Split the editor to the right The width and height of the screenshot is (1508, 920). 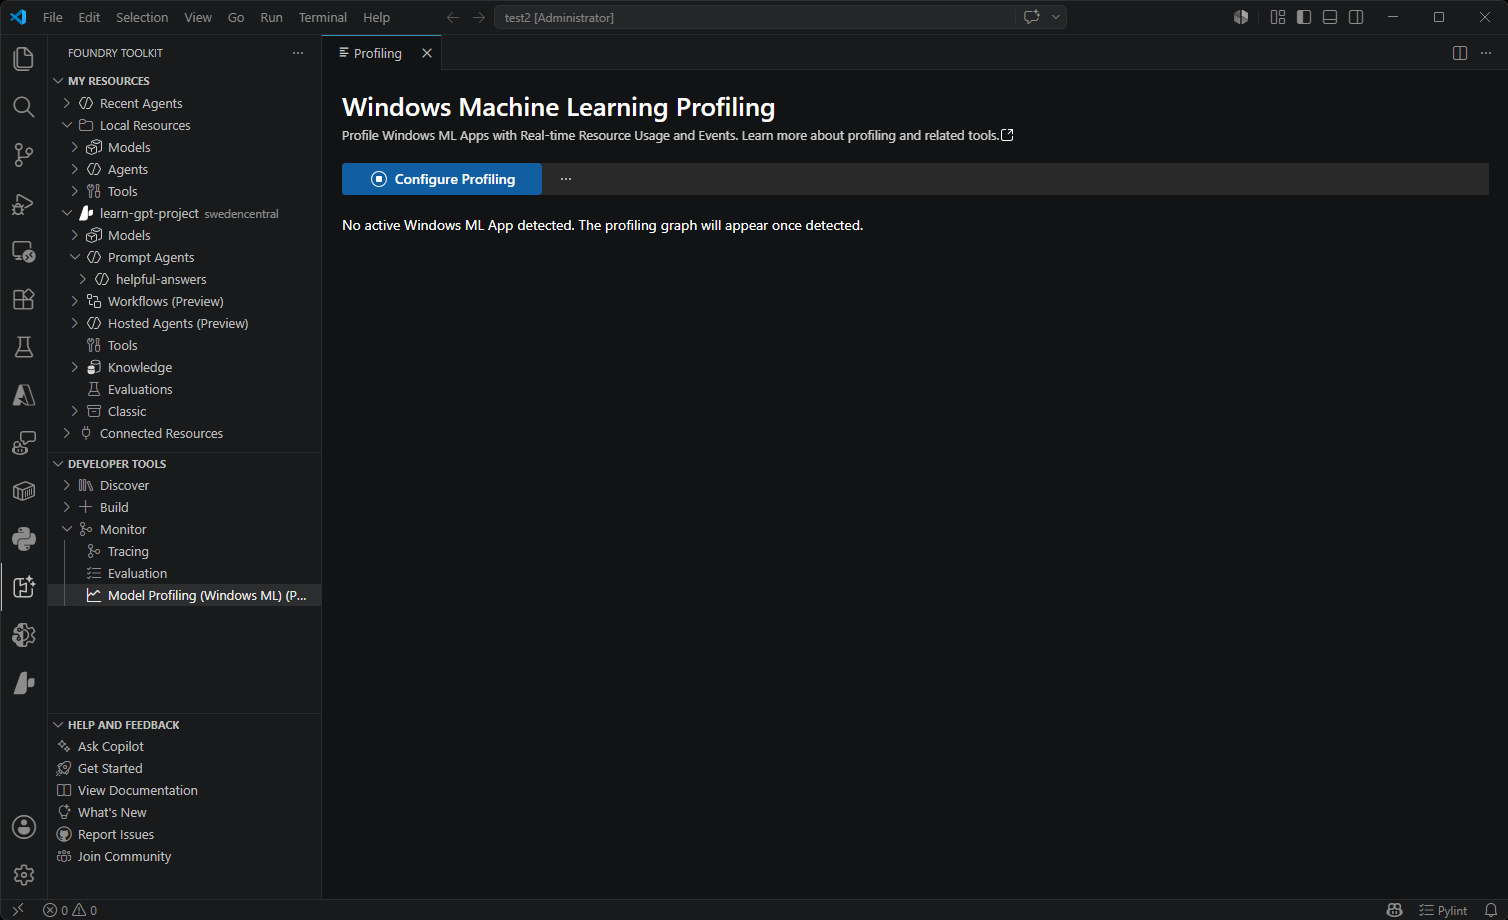(x=1460, y=53)
